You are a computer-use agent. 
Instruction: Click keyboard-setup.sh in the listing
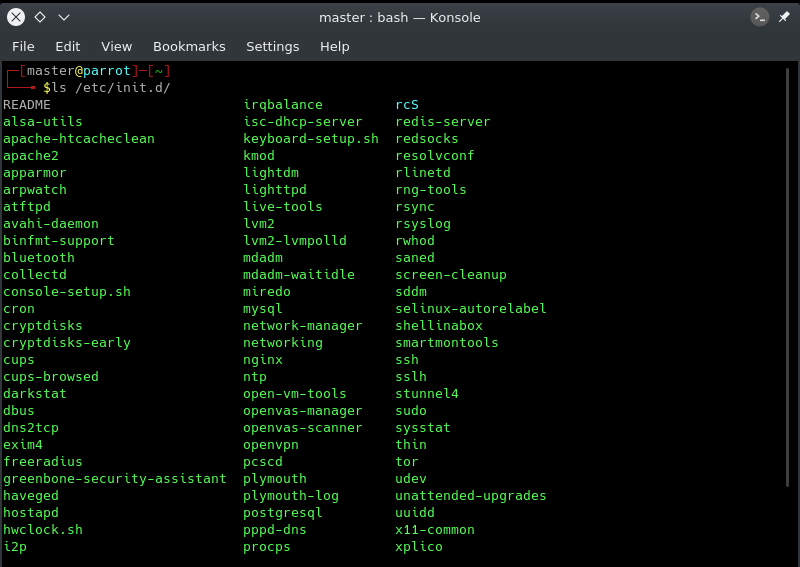pyautogui.click(x=311, y=138)
